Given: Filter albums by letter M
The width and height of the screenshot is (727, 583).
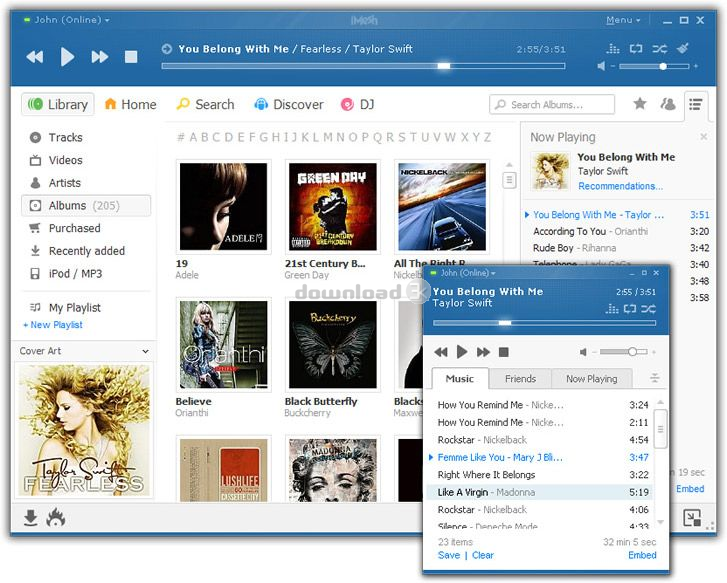Looking at the screenshot, I should 328,137.
